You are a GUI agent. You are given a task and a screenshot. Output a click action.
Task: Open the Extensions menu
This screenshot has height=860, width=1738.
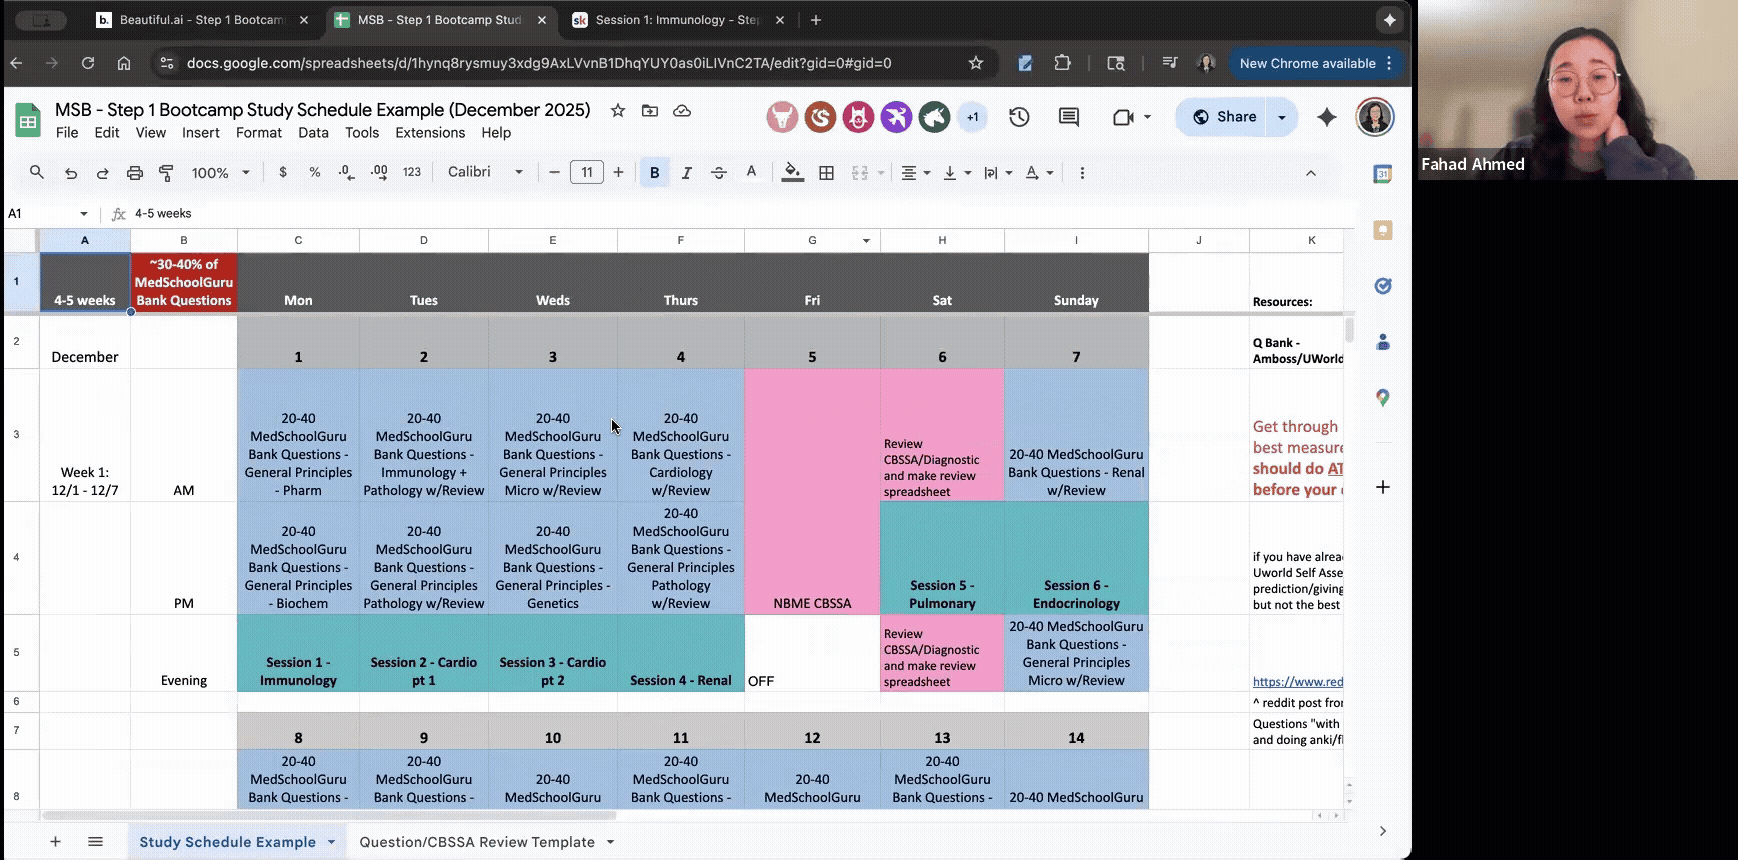click(x=430, y=132)
